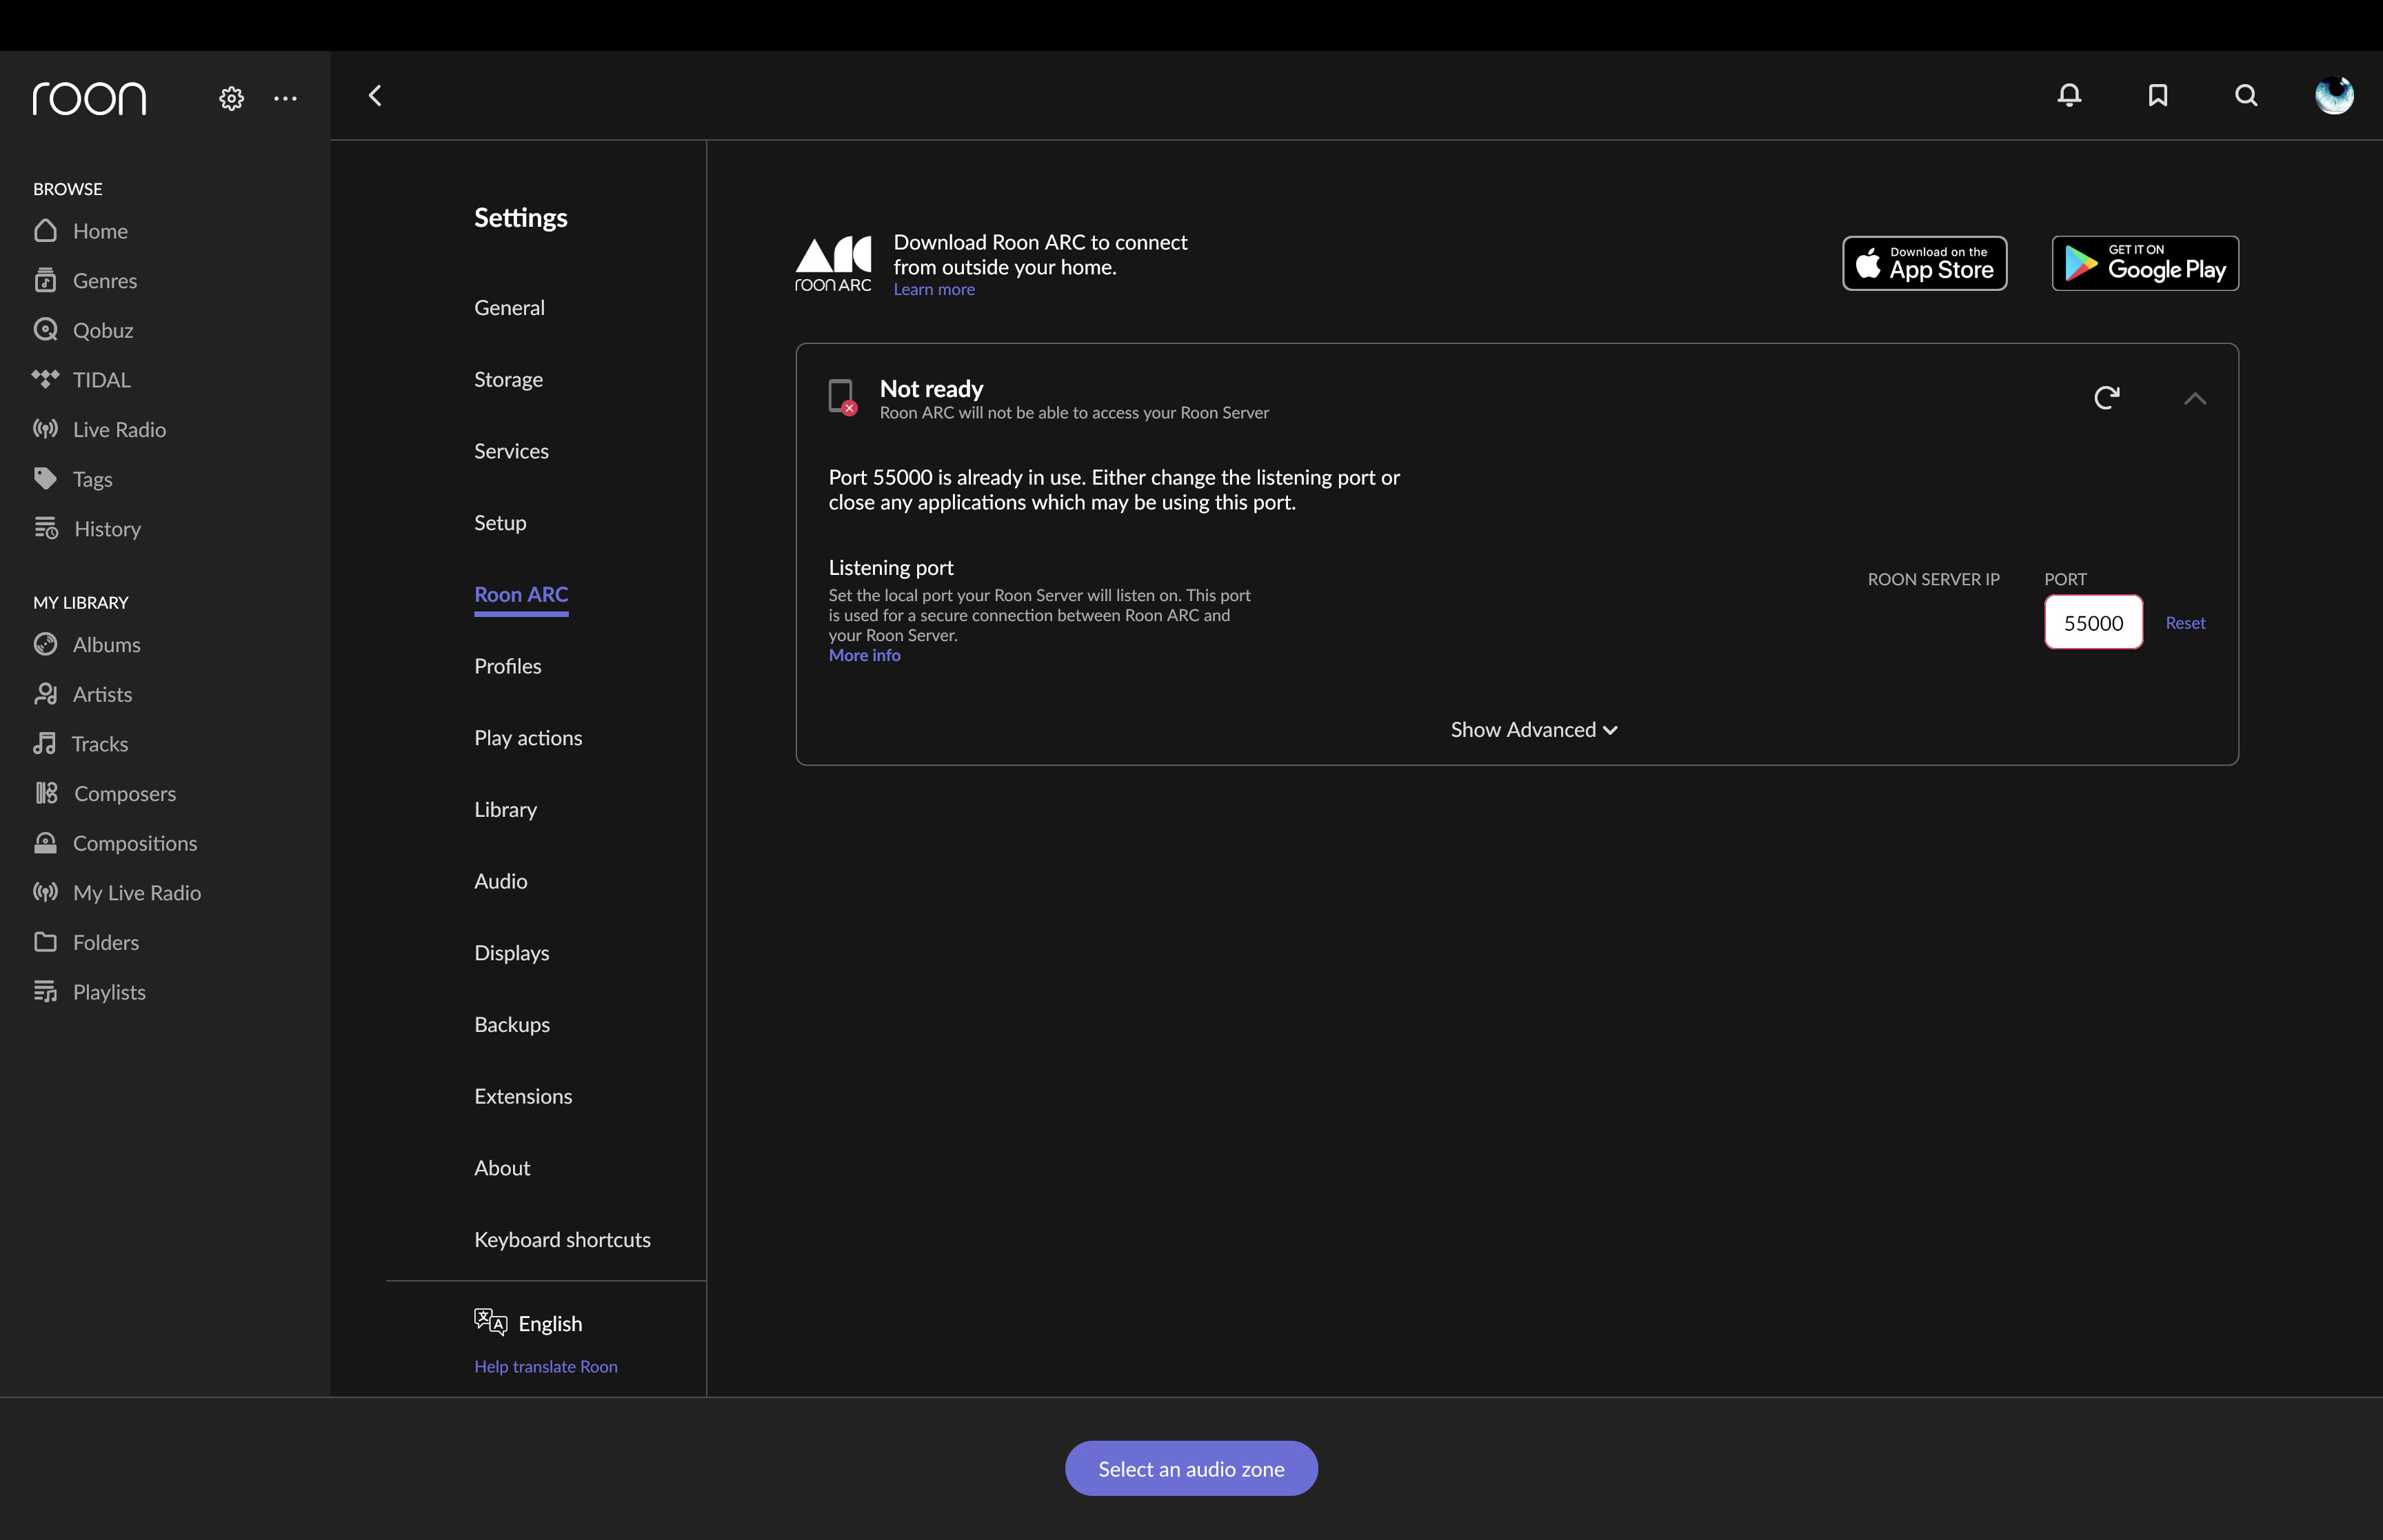The width and height of the screenshot is (2383, 1540).
Task: Open bookmarks with the bookmark icon
Action: pyautogui.click(x=2157, y=95)
